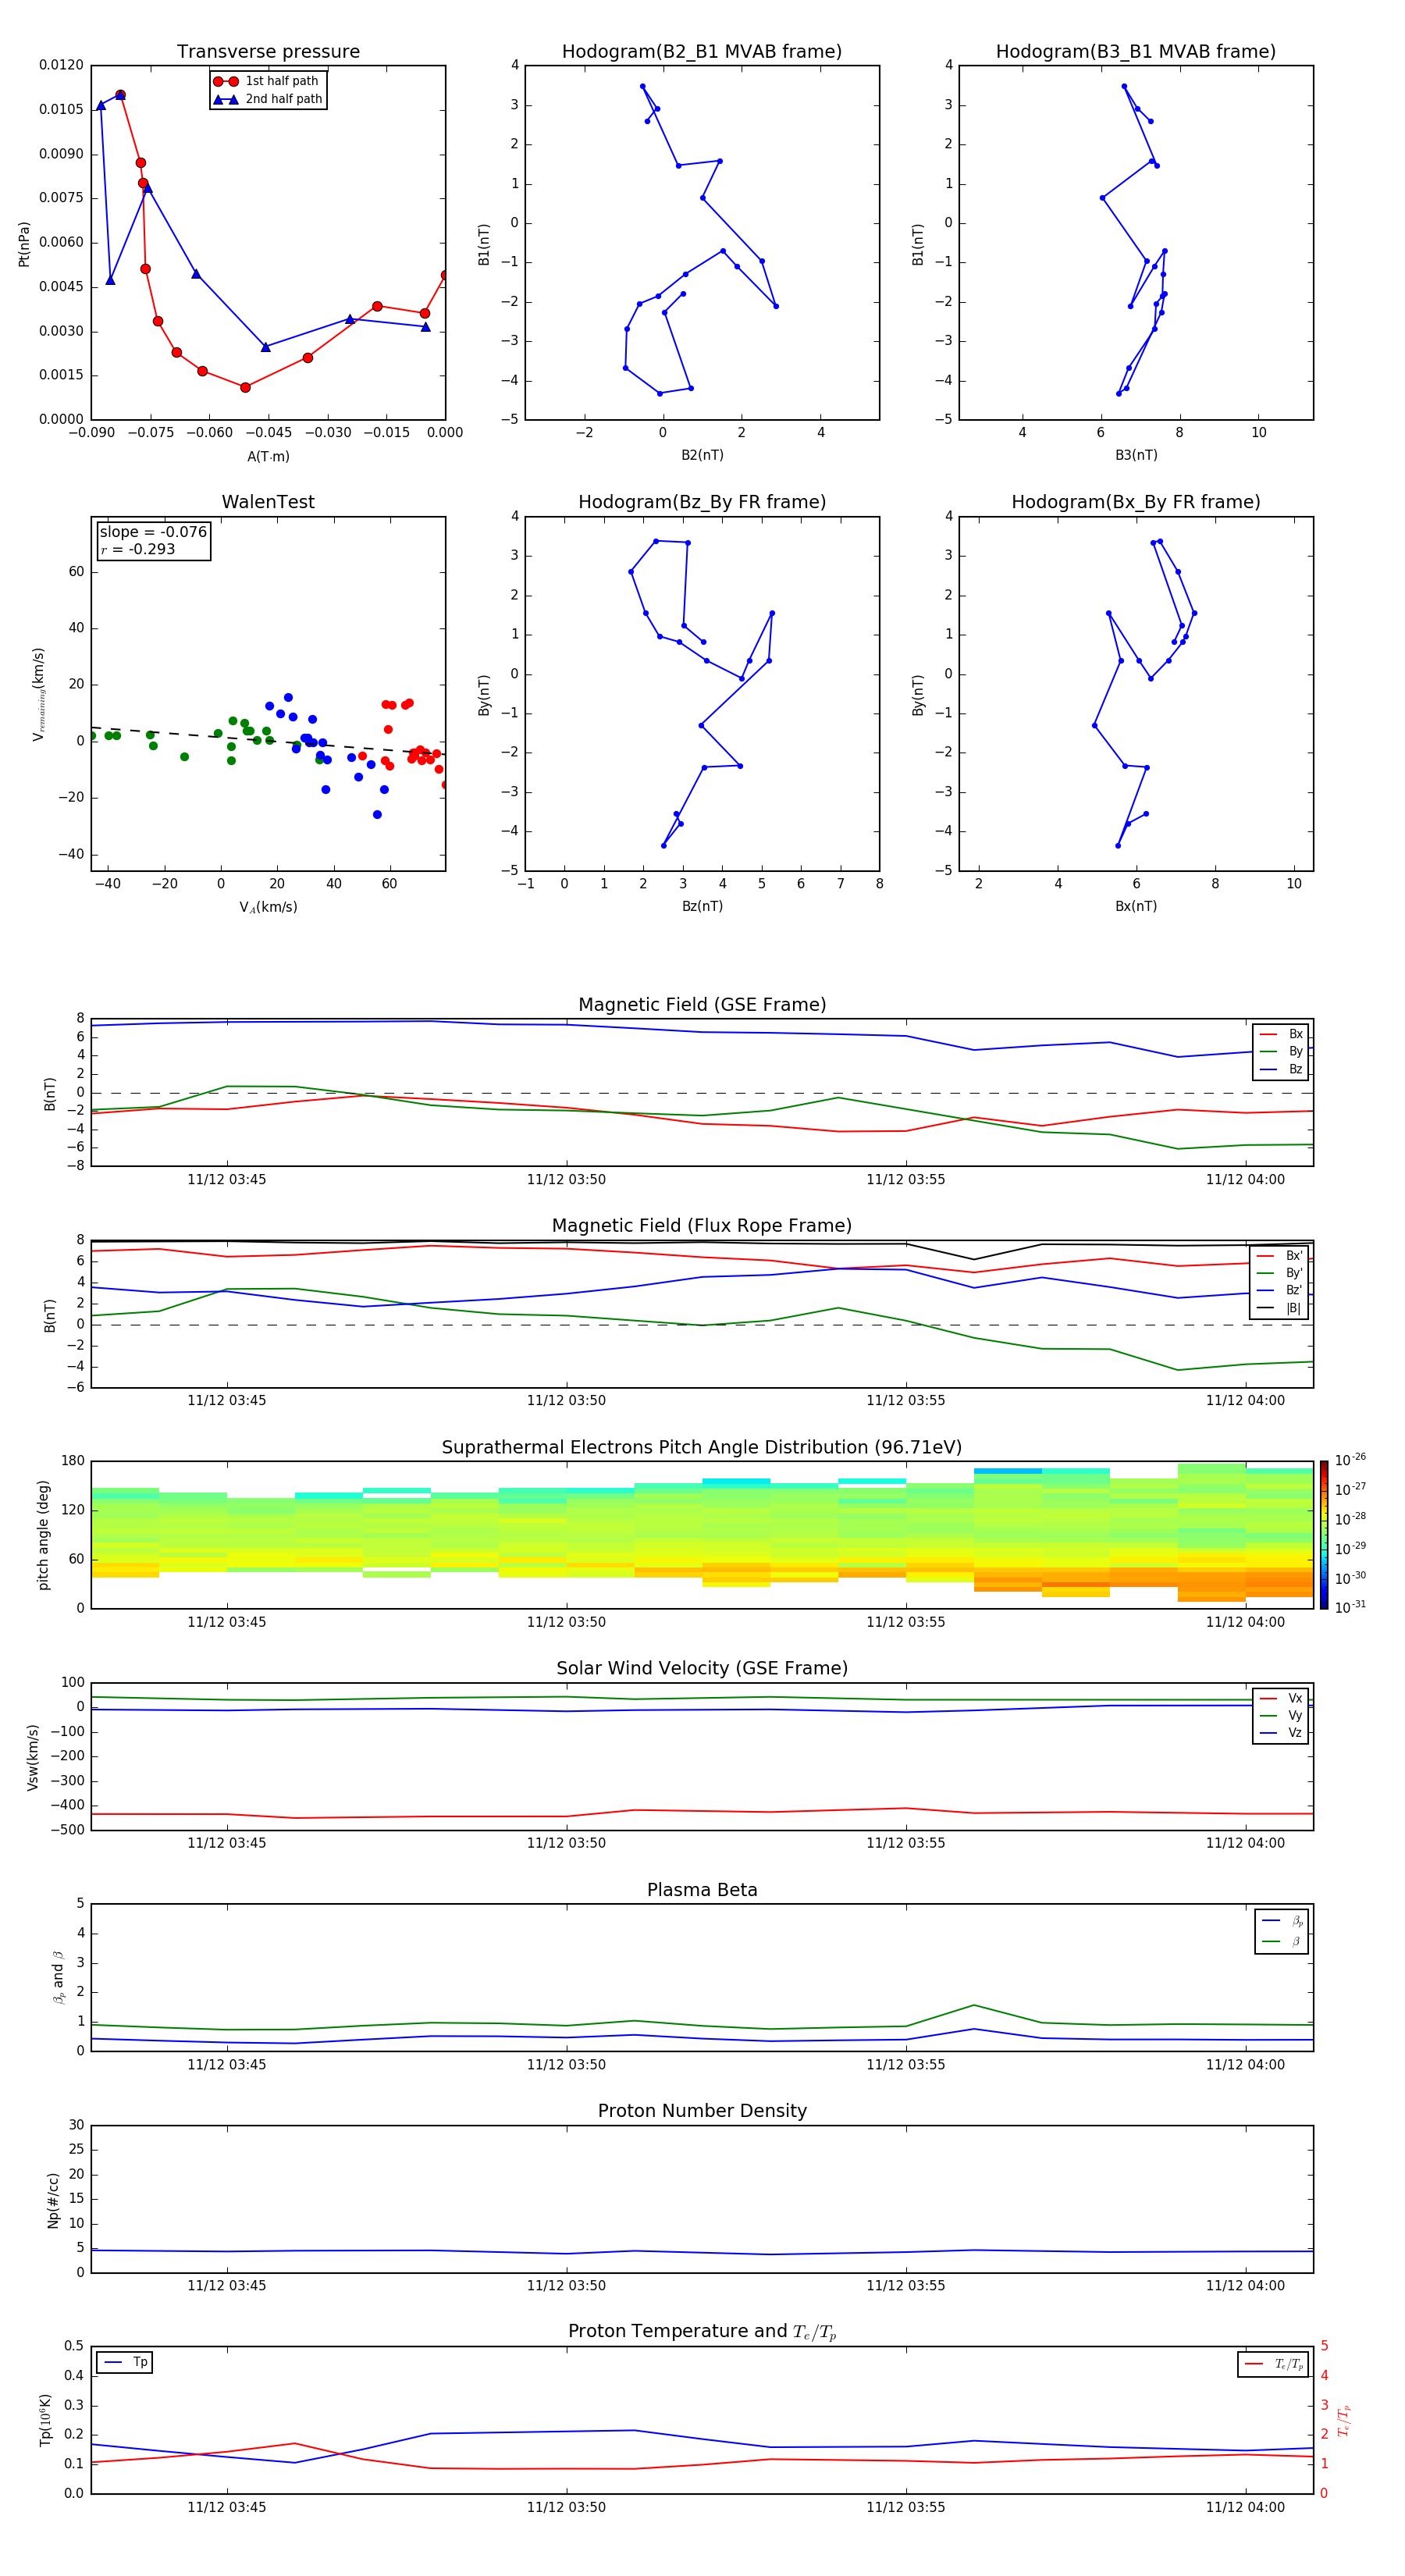Click the "Solar Wind Velocity (GSE Frame)" title
The height and width of the screenshot is (2576, 1405).
coord(702,1669)
